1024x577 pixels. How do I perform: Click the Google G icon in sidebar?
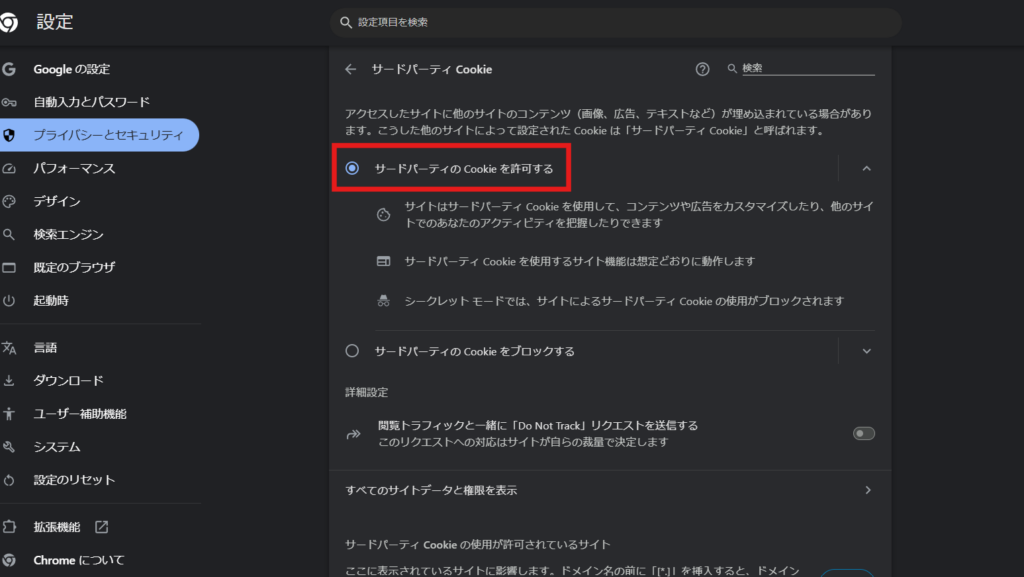coord(8,69)
